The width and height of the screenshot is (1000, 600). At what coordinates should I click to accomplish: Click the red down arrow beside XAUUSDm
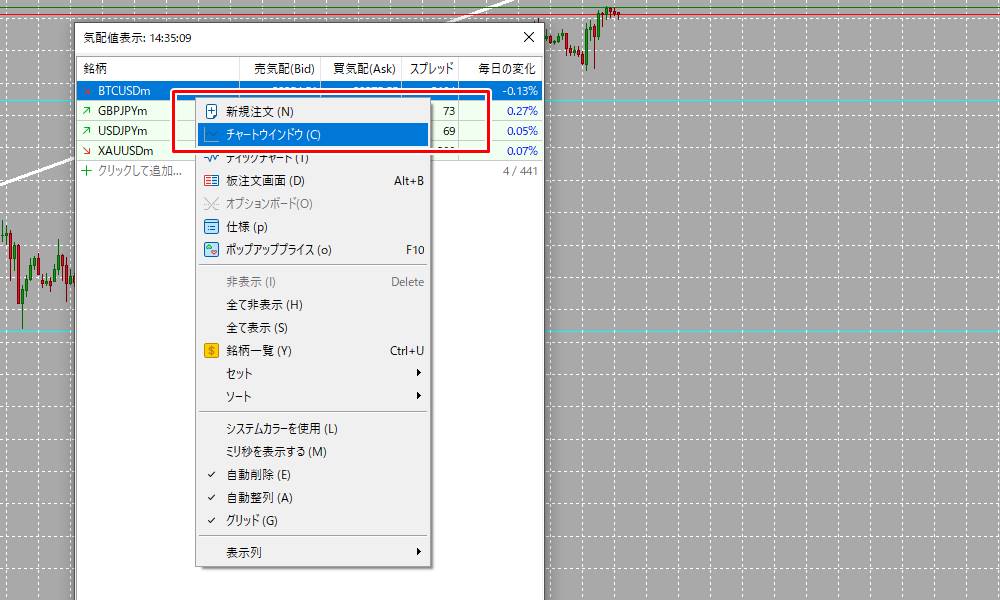87,151
